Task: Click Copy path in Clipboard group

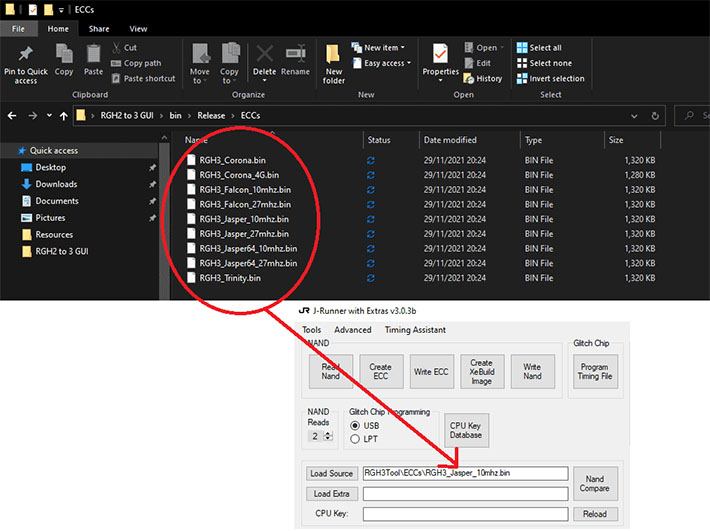Action: click(x=136, y=63)
